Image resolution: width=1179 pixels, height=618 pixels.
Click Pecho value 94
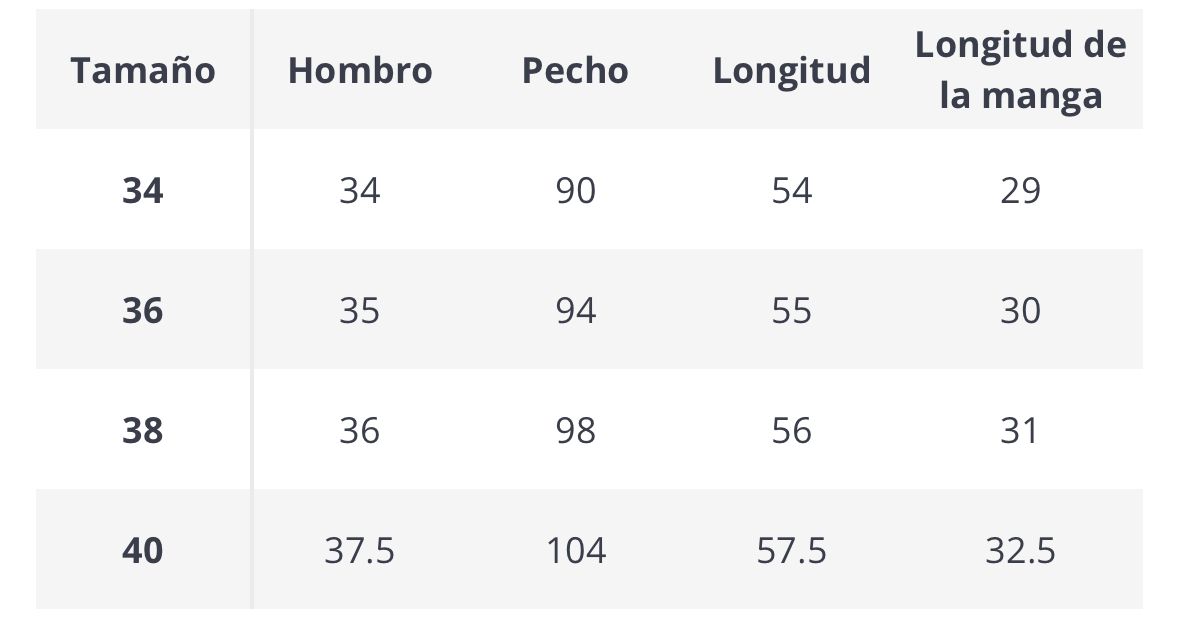pos(576,310)
